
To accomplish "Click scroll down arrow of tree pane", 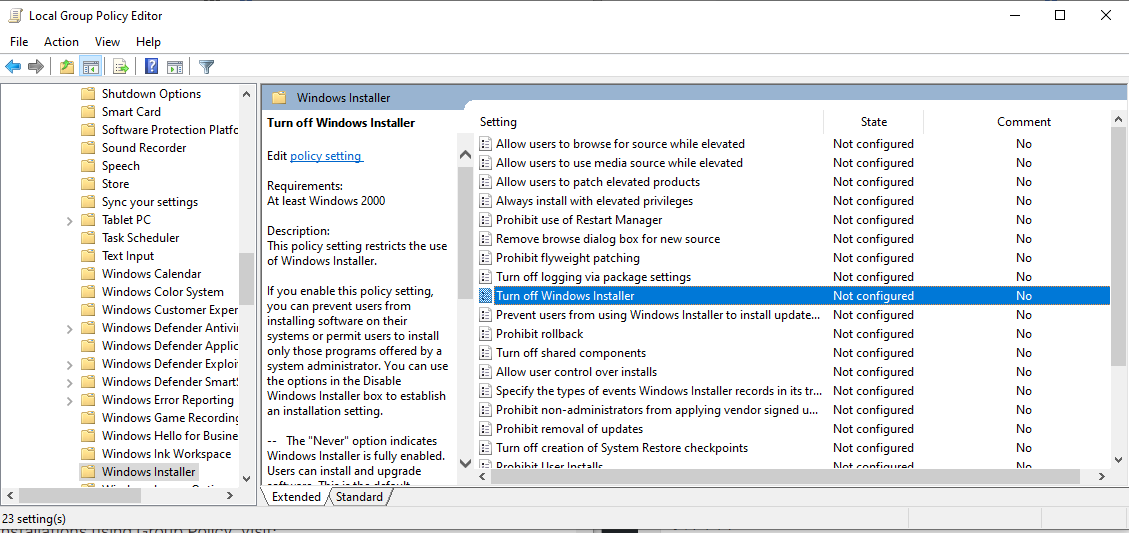I will (x=246, y=478).
